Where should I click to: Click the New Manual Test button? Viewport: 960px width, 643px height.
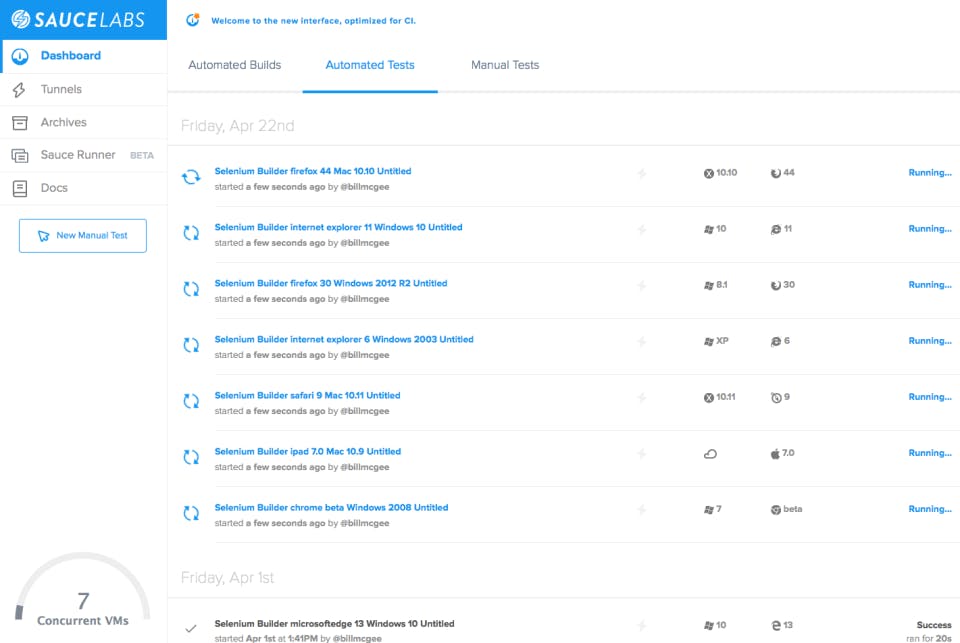[x=82, y=235]
